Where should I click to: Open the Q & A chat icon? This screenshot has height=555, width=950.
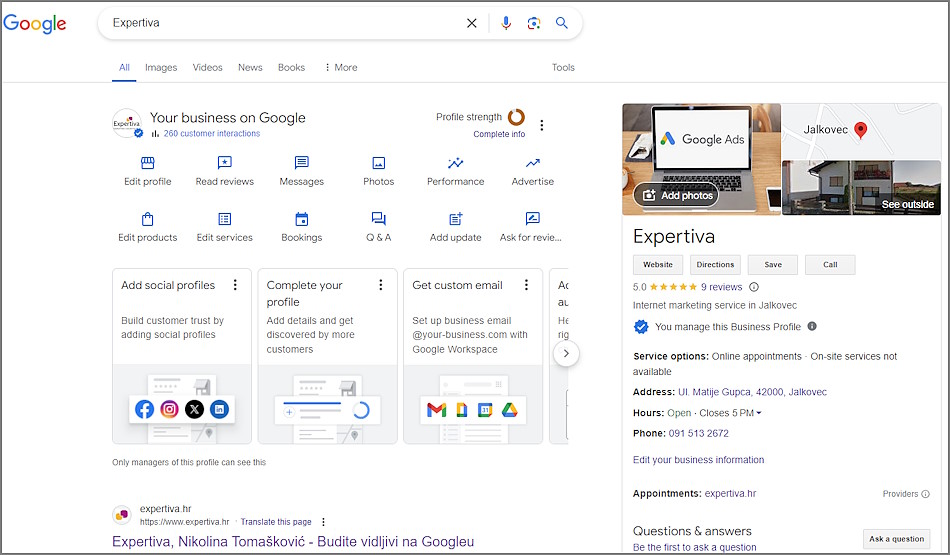378,219
